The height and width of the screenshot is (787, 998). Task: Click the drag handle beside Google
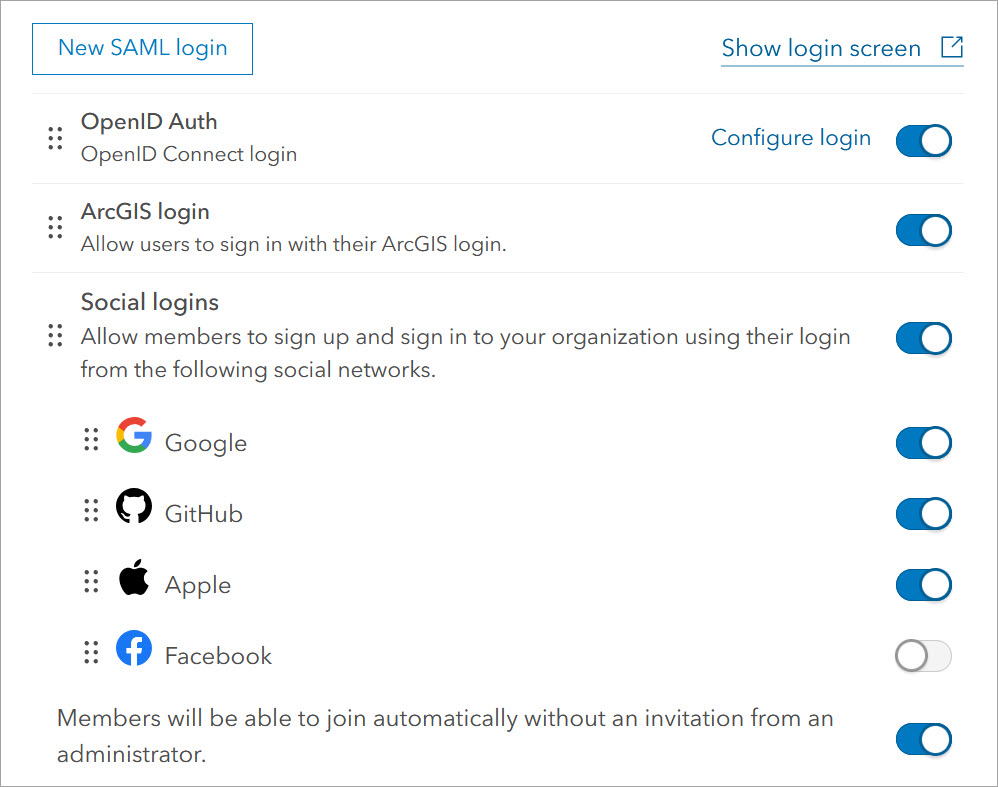[x=91, y=440]
